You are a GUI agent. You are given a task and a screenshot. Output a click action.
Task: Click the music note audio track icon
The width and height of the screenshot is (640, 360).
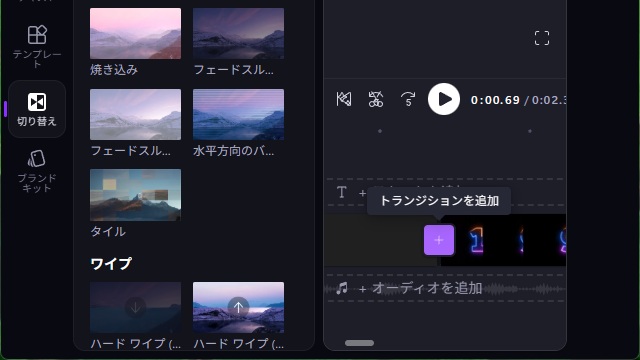pos(342,288)
